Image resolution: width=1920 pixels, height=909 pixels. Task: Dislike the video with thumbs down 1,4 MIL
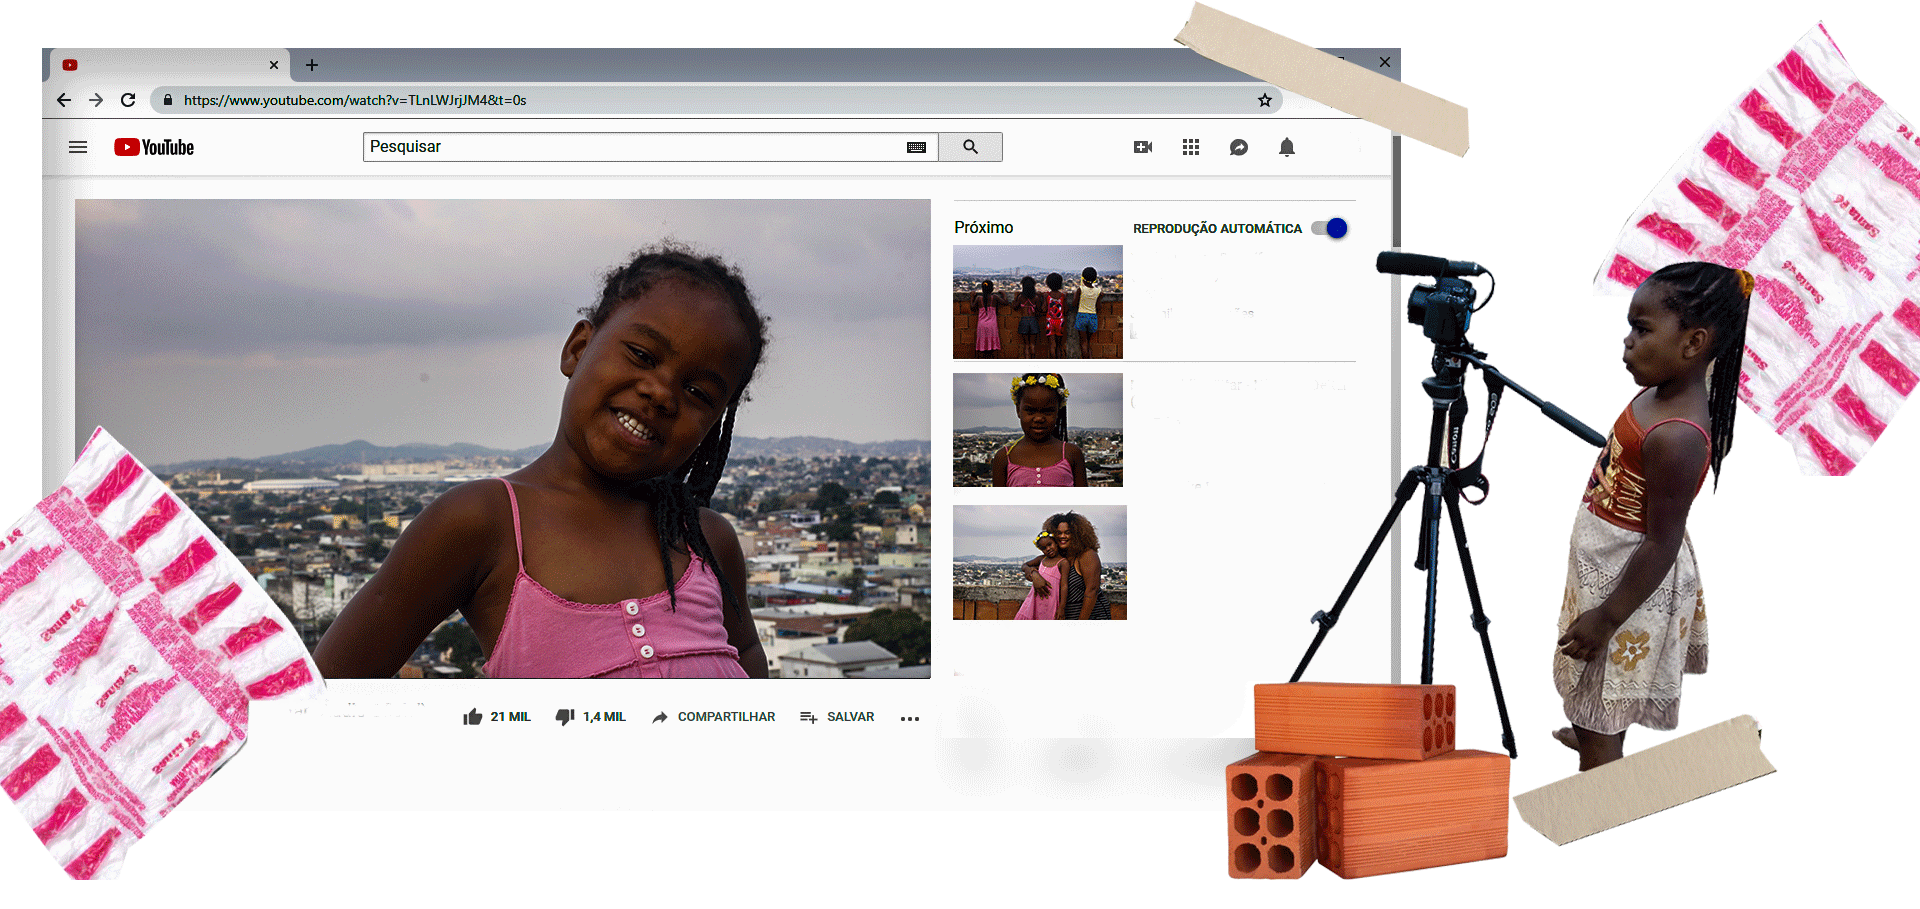tap(591, 717)
